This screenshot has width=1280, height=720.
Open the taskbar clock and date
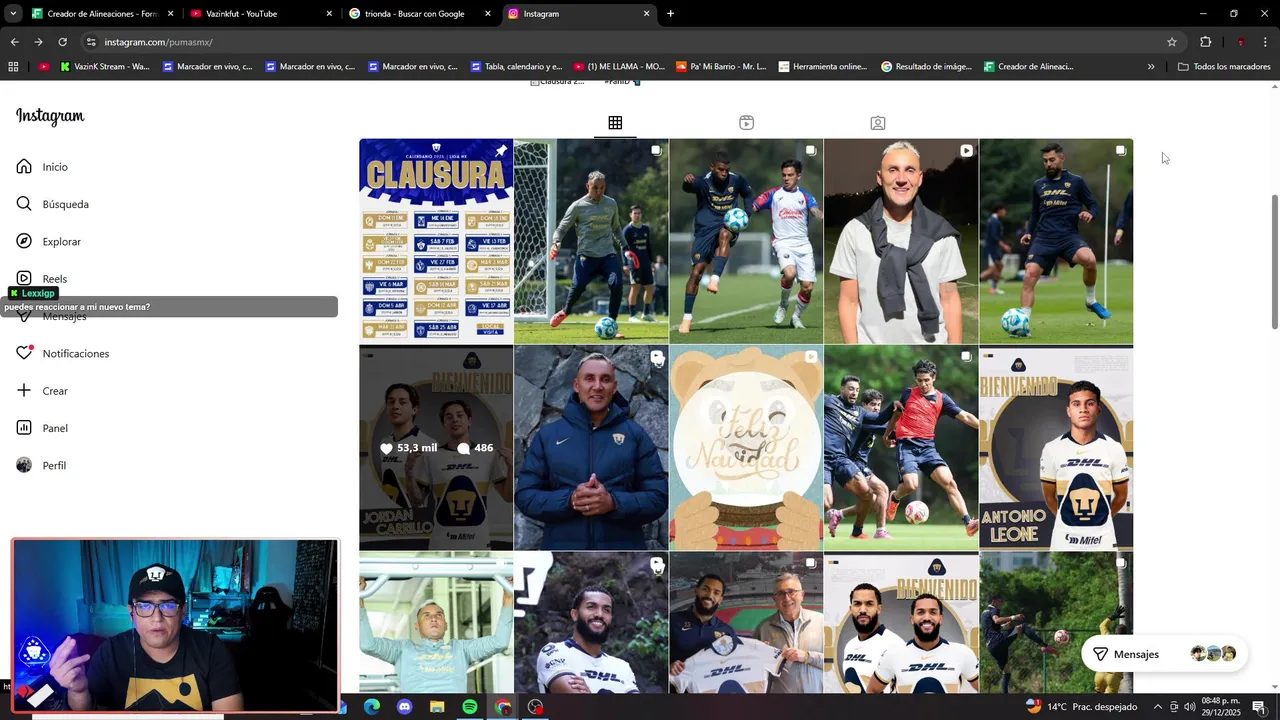pos(1220,707)
